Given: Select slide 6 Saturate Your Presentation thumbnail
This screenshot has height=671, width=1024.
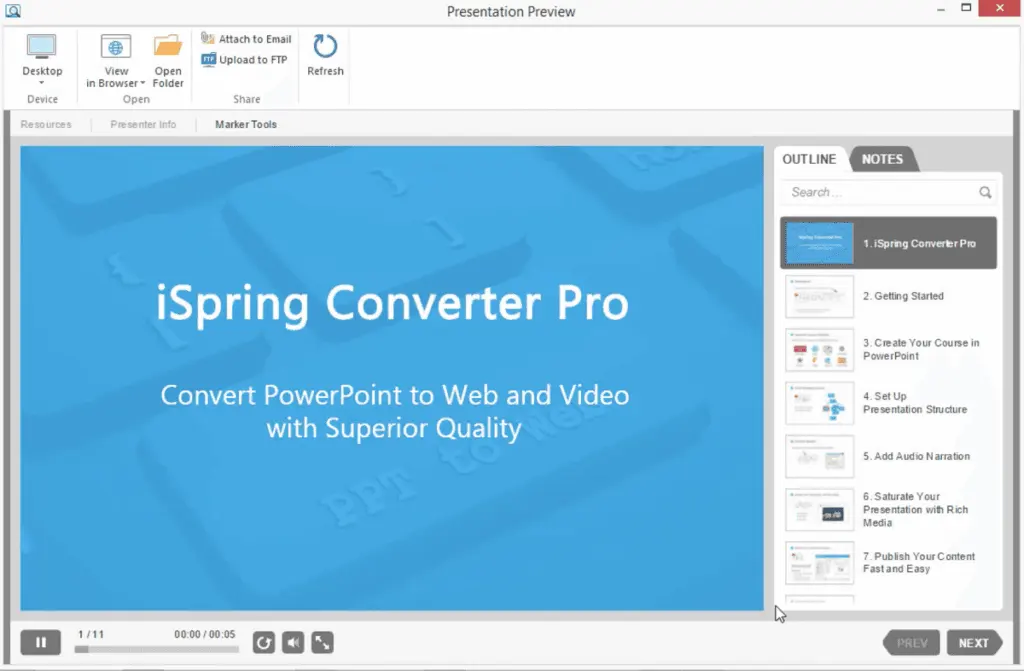Looking at the screenshot, I should pyautogui.click(x=819, y=510).
